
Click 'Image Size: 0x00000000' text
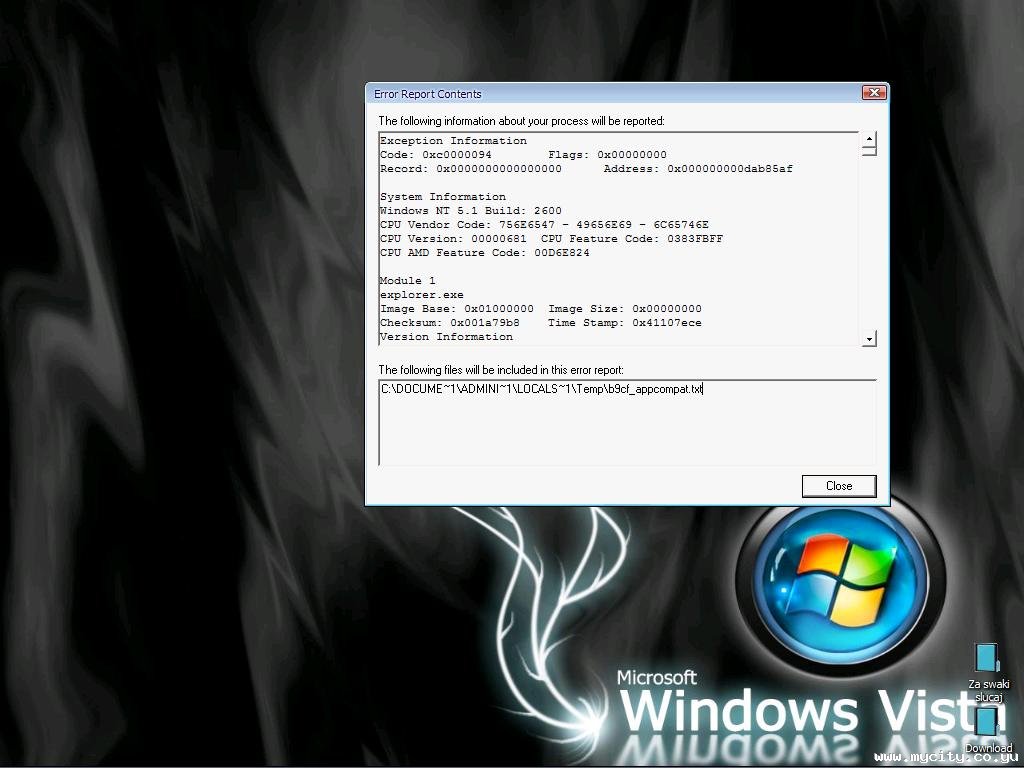pyautogui.click(x=624, y=309)
